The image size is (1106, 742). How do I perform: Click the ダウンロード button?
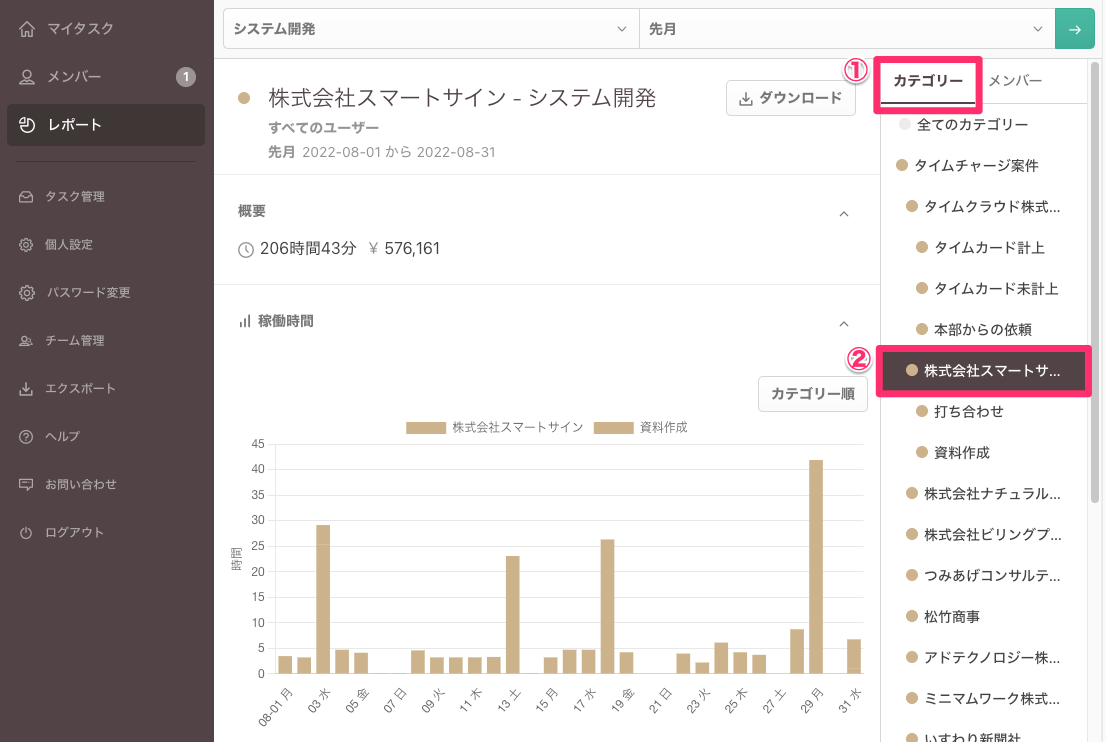(x=790, y=99)
